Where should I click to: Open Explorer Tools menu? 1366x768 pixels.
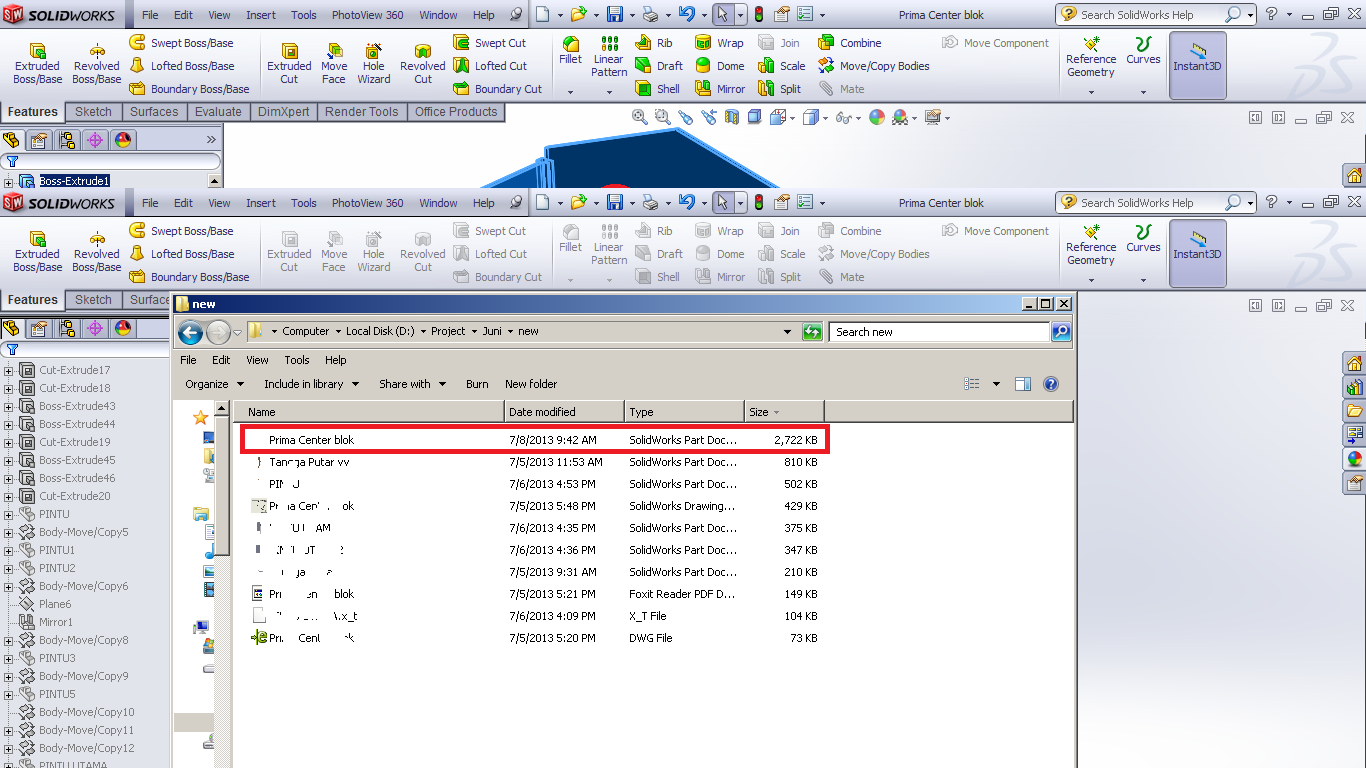[x=297, y=360]
